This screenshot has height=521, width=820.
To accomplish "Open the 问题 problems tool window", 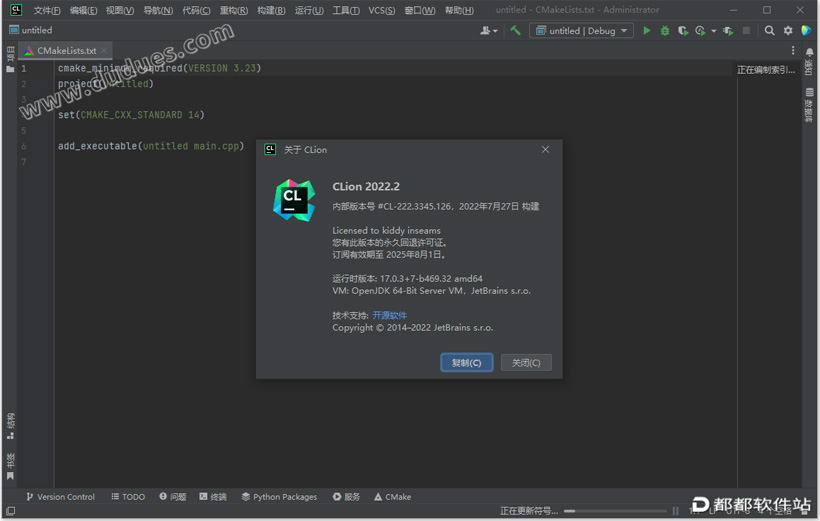I will click(x=173, y=496).
